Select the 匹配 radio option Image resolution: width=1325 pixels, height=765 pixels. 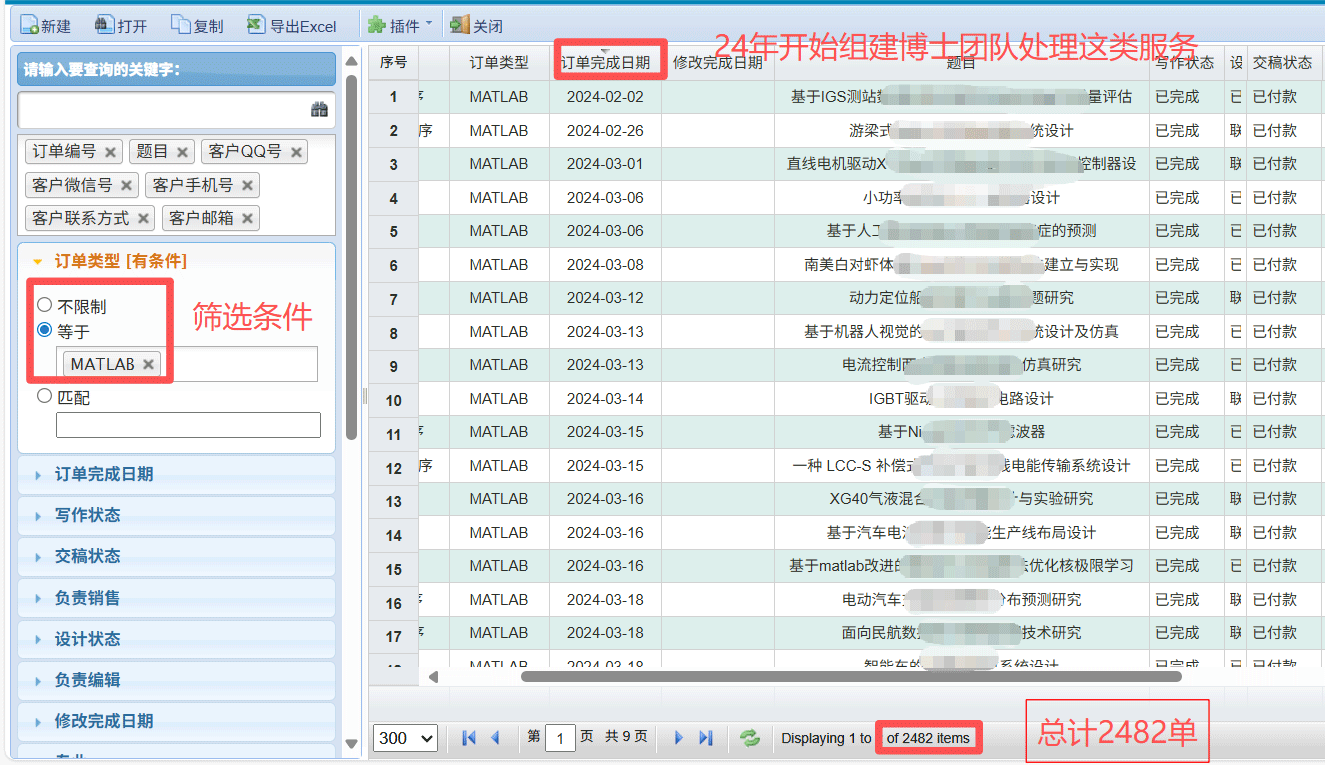click(44, 396)
